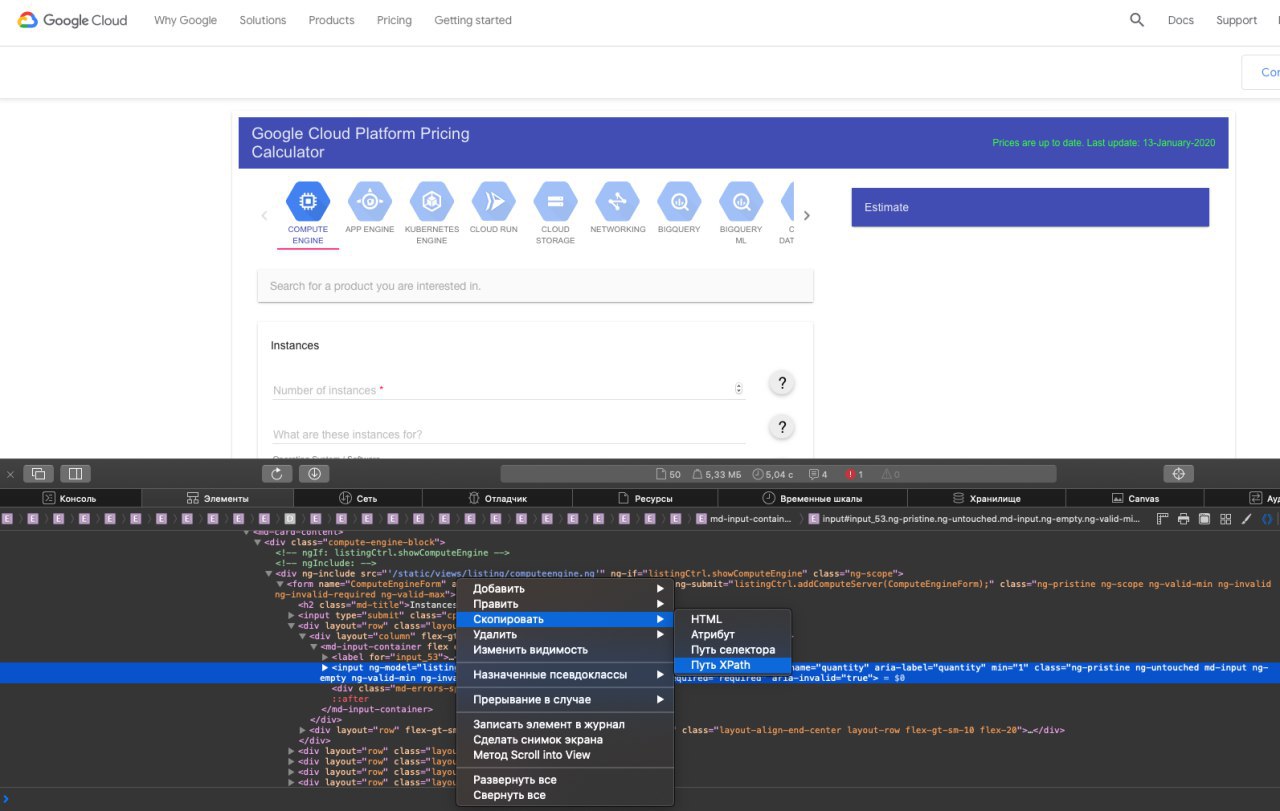Open the Править submenu

click(x=565, y=604)
